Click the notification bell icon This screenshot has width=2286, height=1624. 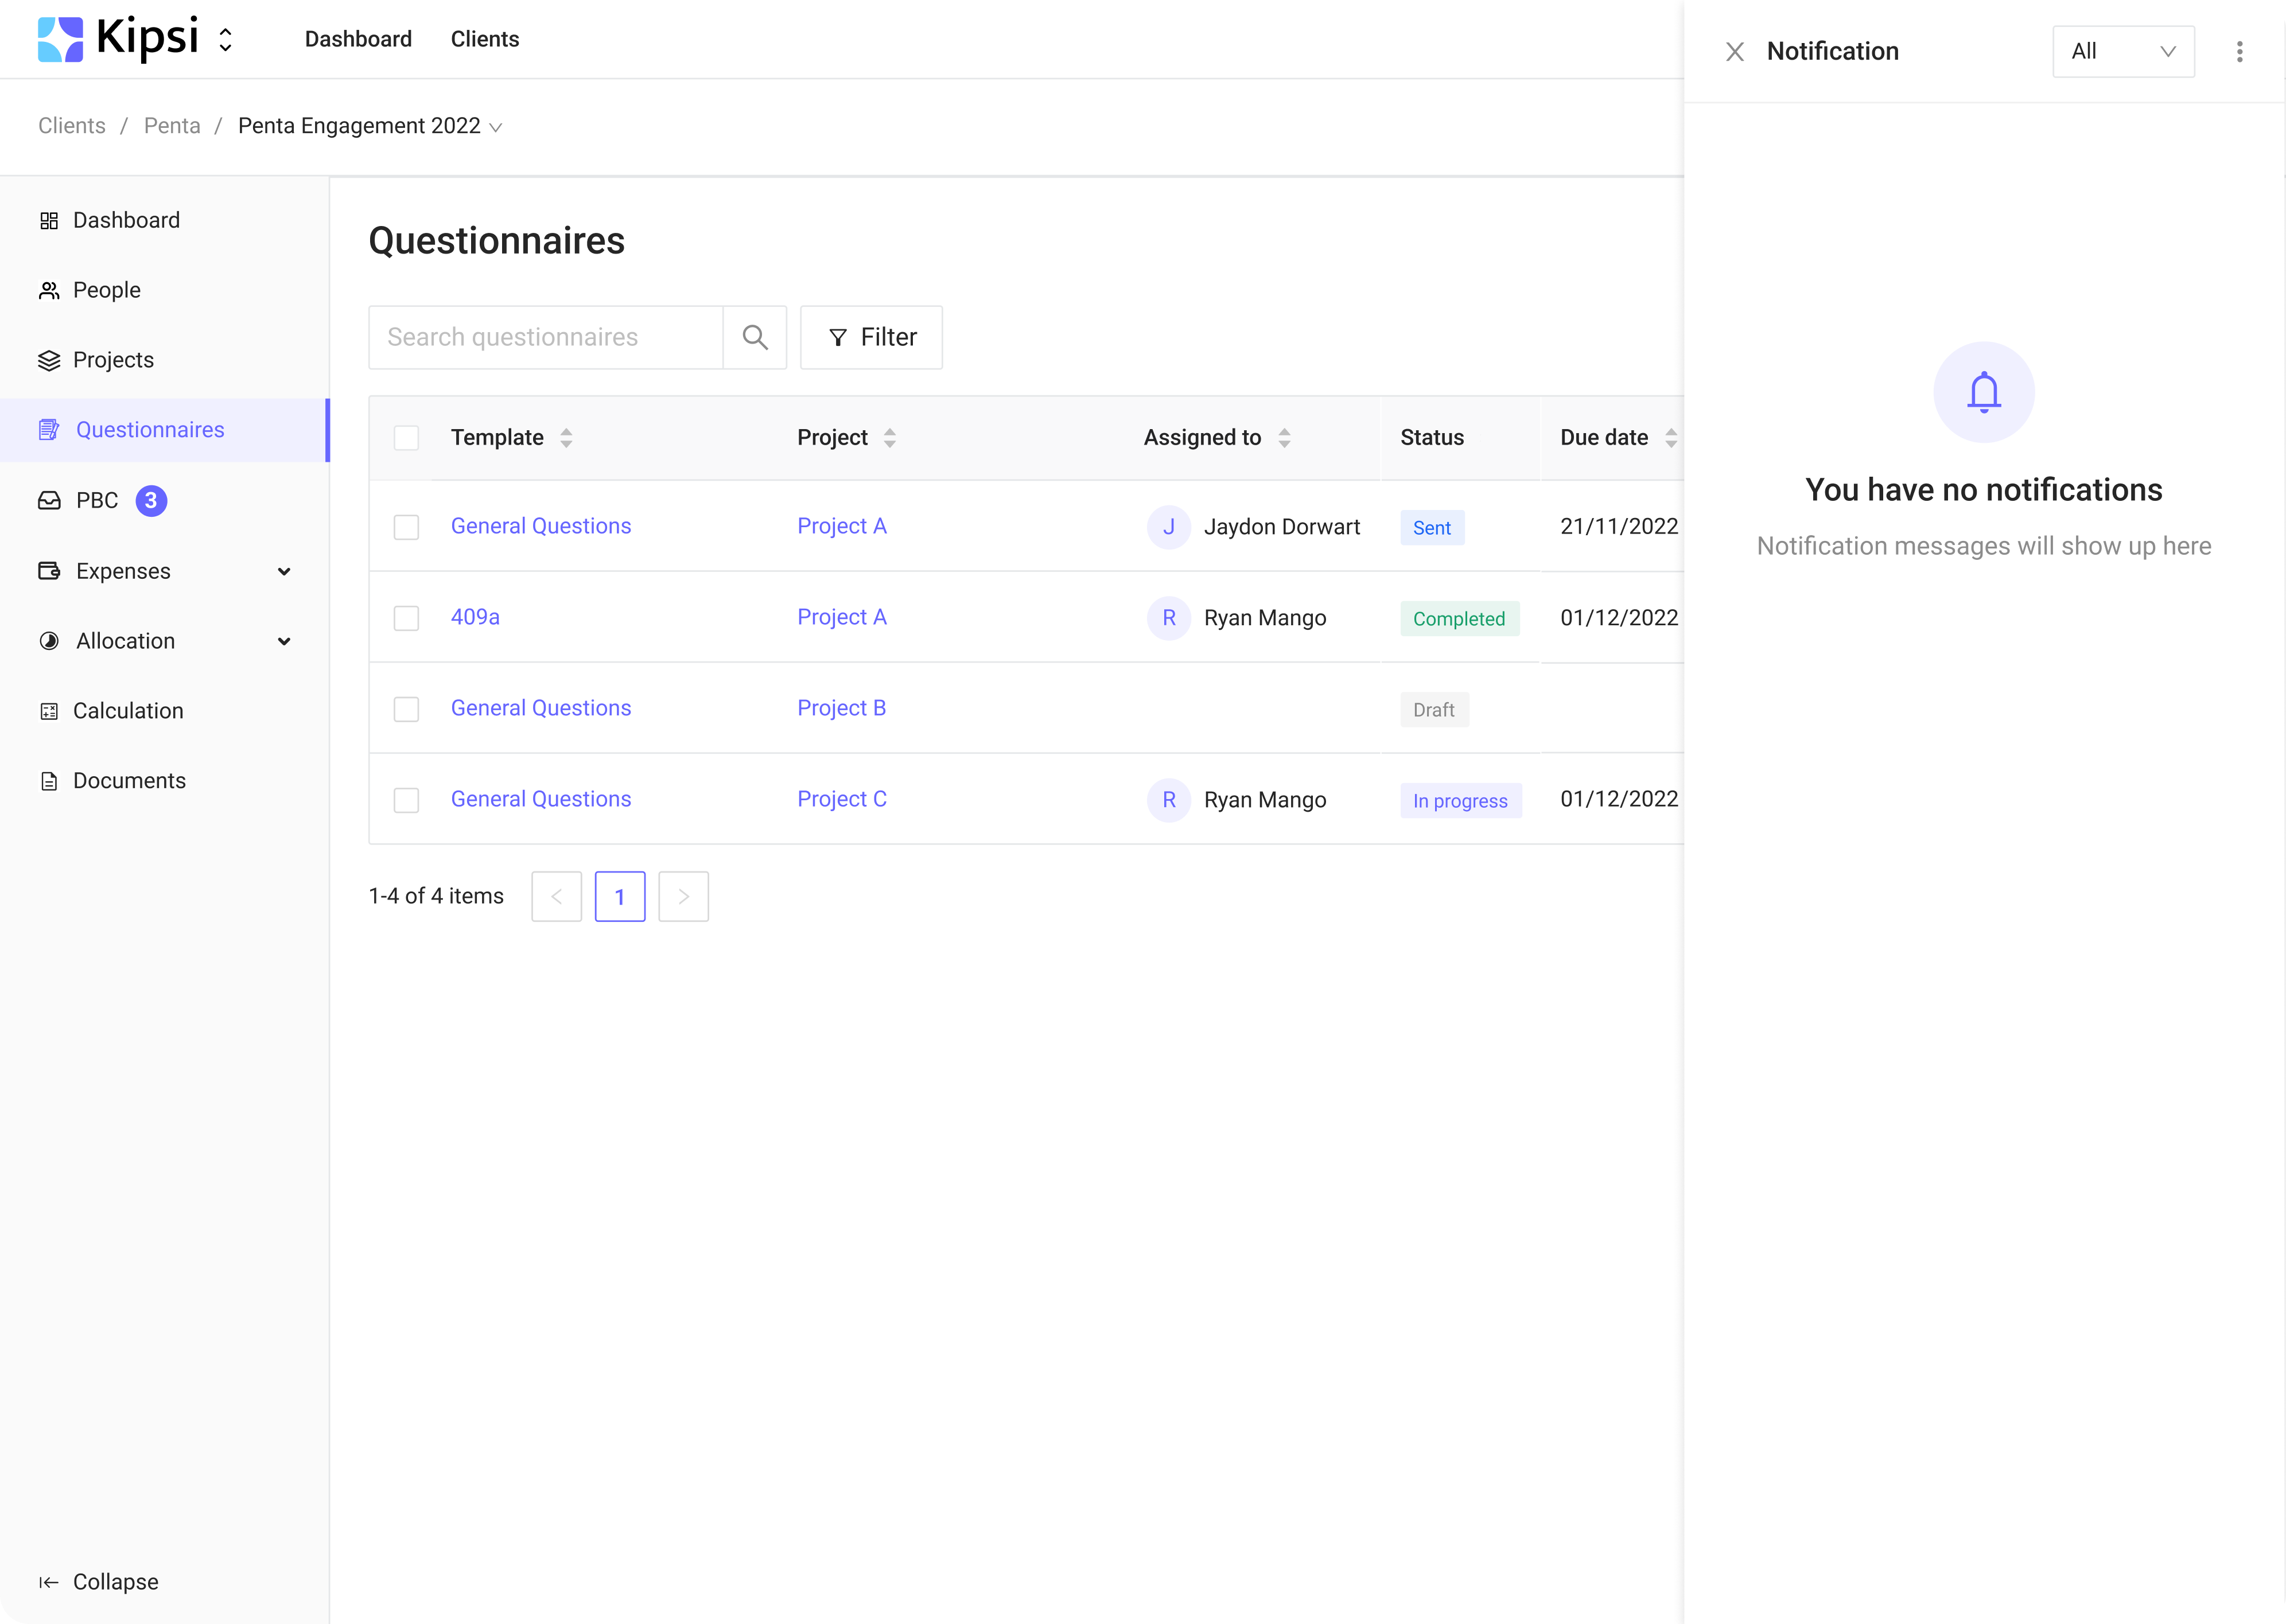click(1983, 392)
